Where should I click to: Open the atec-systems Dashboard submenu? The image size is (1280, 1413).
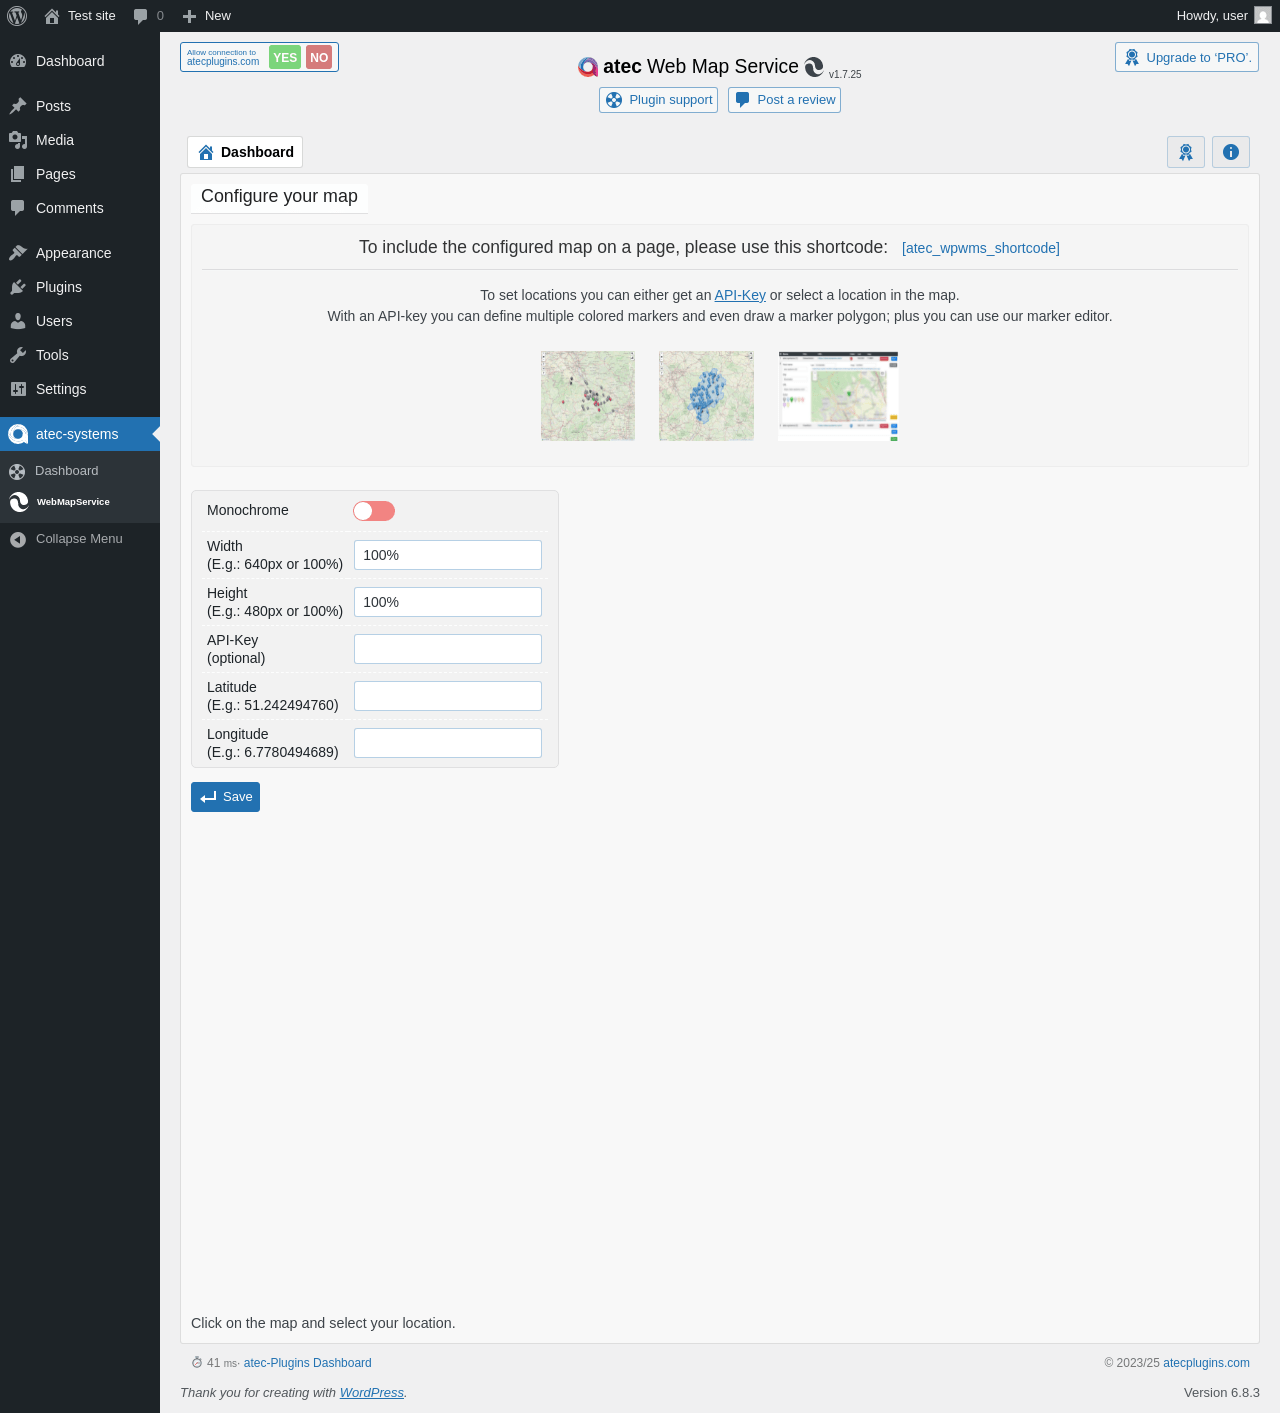[x=80, y=471]
